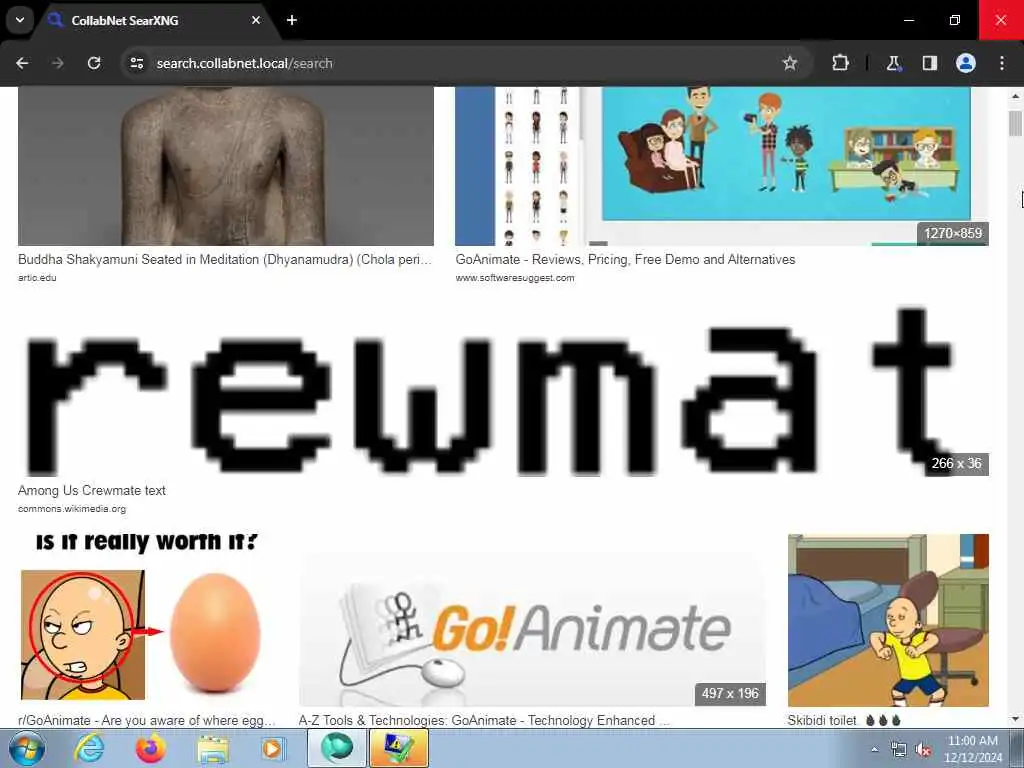The image size is (1024, 768).
Task: Open the browser extensions puzzle icon
Action: (840, 63)
